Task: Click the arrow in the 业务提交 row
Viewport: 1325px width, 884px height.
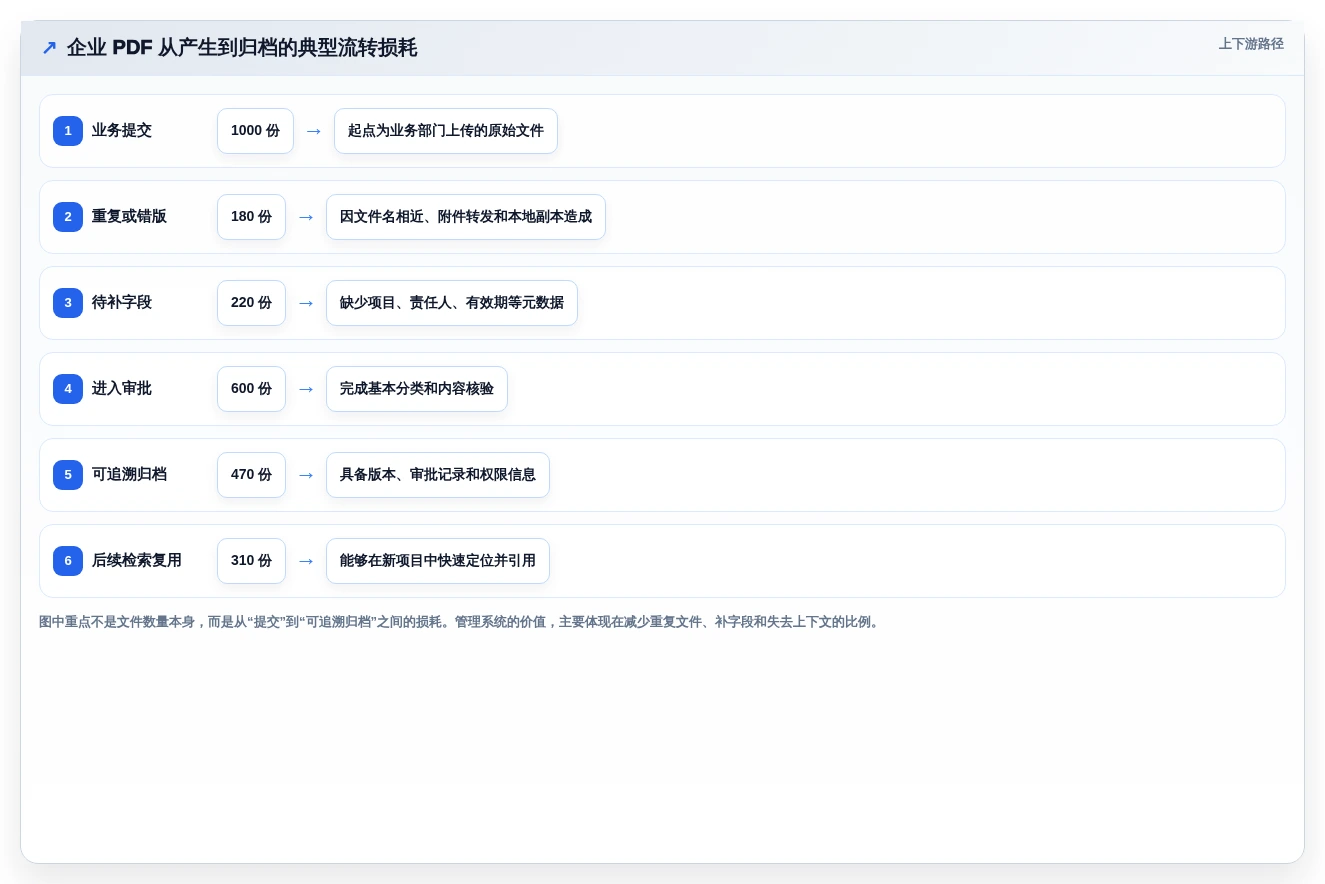Action: pos(314,131)
